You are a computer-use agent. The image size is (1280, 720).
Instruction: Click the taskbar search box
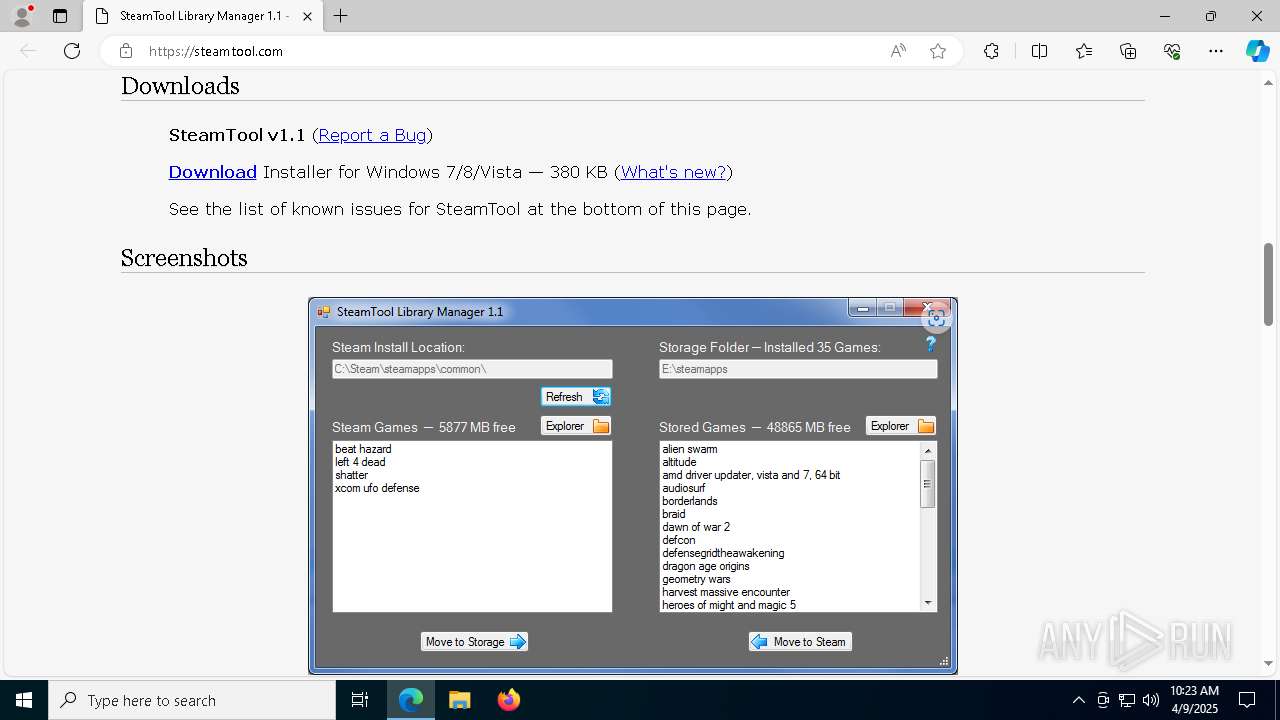coord(192,700)
